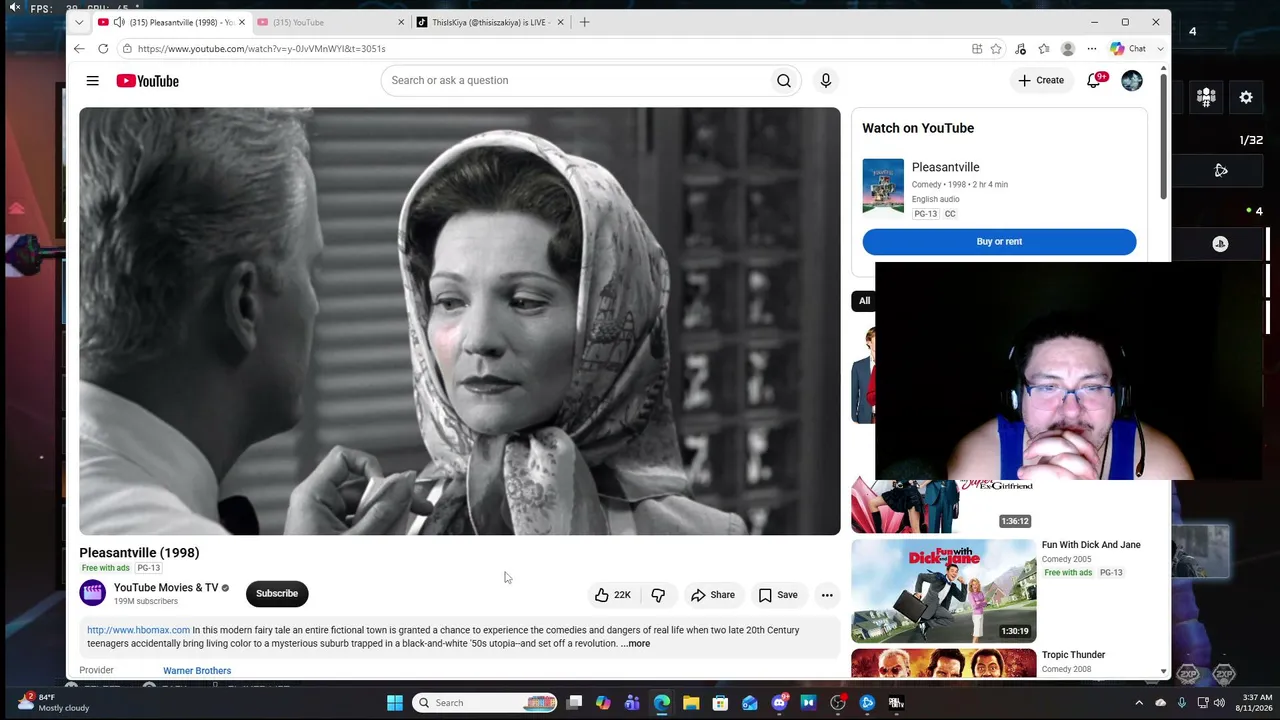Open the settings gear in background app
This screenshot has width=1280, height=720.
coord(1246,97)
